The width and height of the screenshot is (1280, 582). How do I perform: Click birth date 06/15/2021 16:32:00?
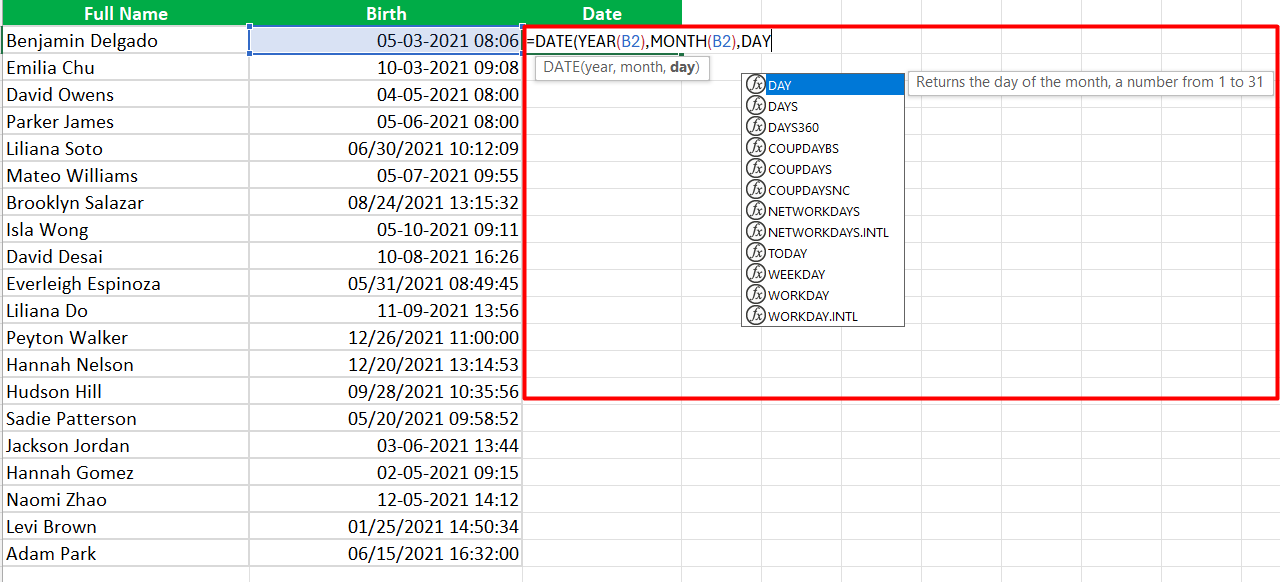386,554
